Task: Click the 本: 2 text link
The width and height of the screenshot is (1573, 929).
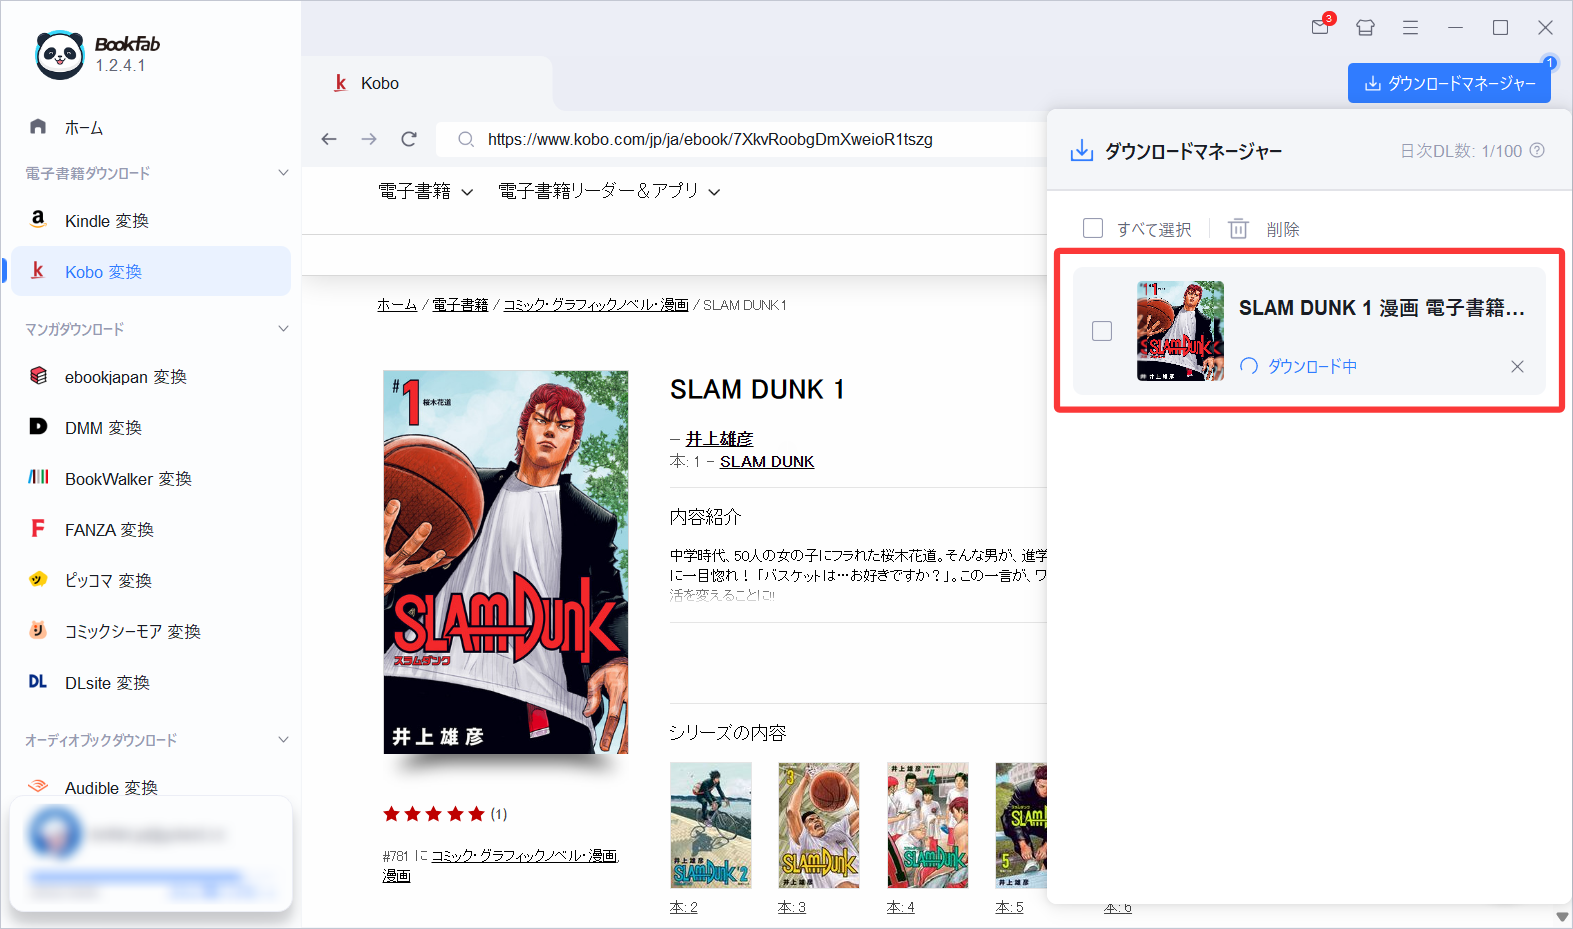Action: [684, 907]
